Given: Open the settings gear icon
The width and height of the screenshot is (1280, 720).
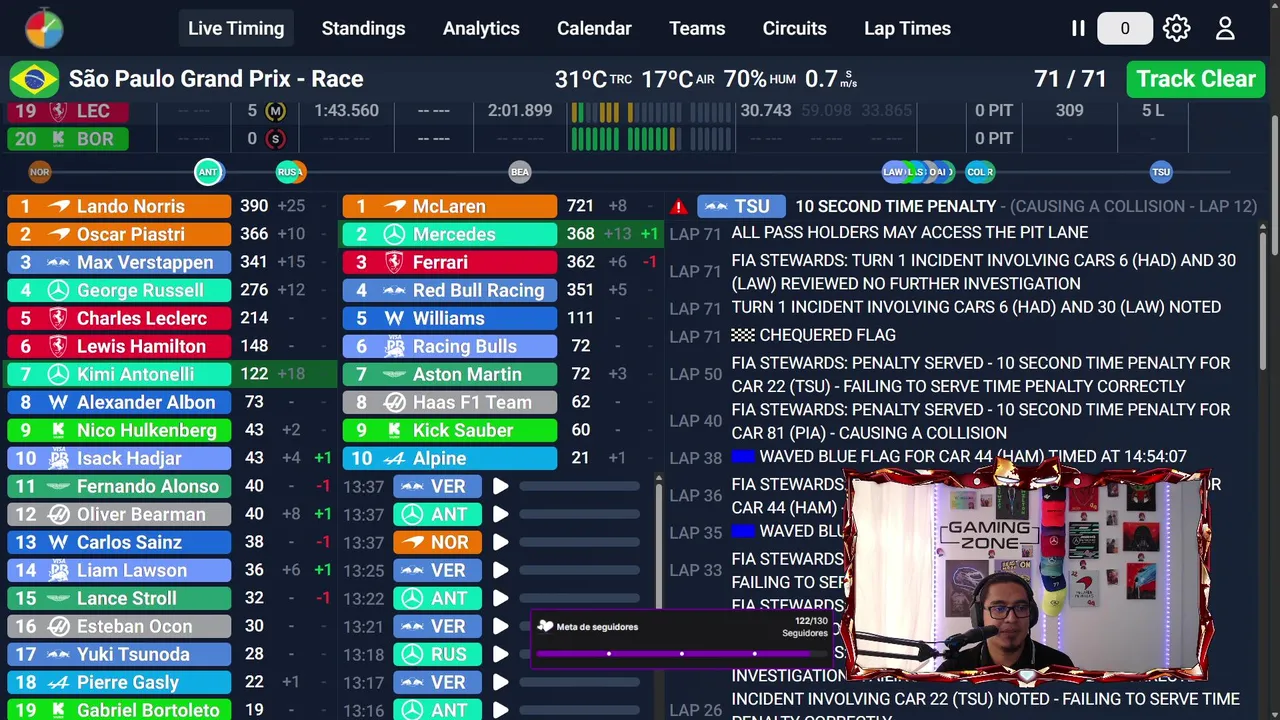Looking at the screenshot, I should coord(1176,29).
